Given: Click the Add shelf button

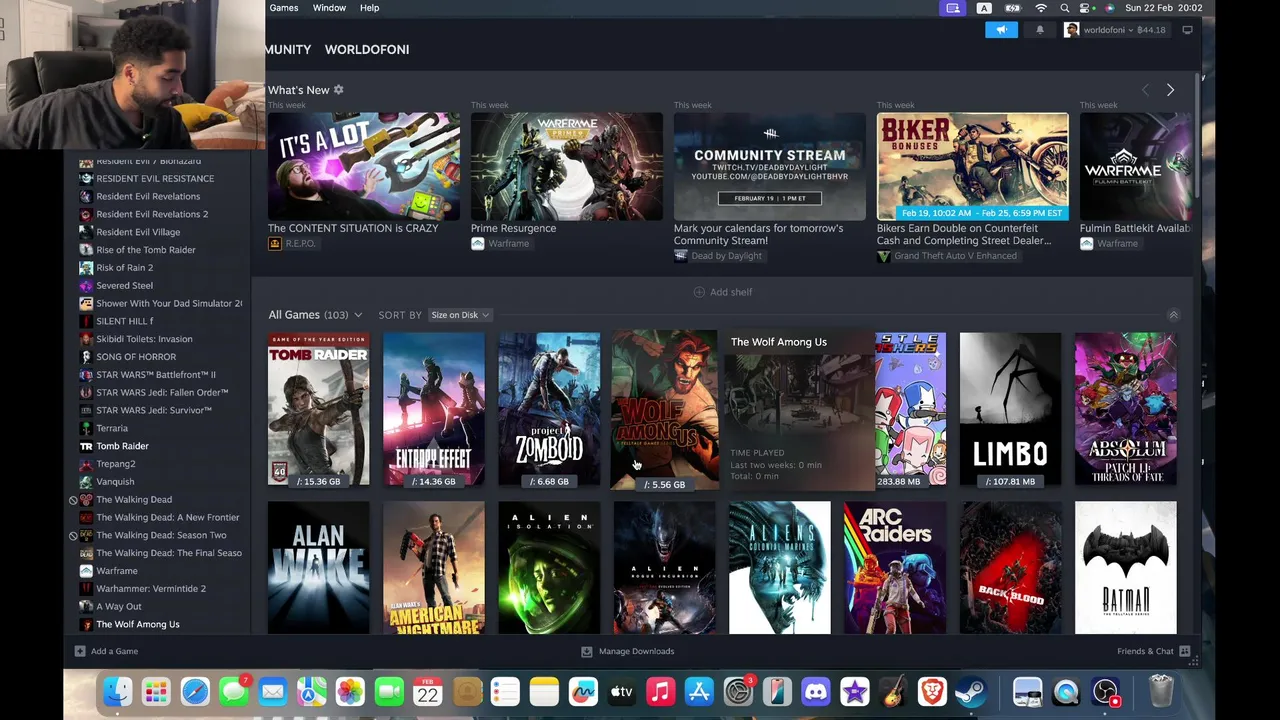Looking at the screenshot, I should (723, 292).
